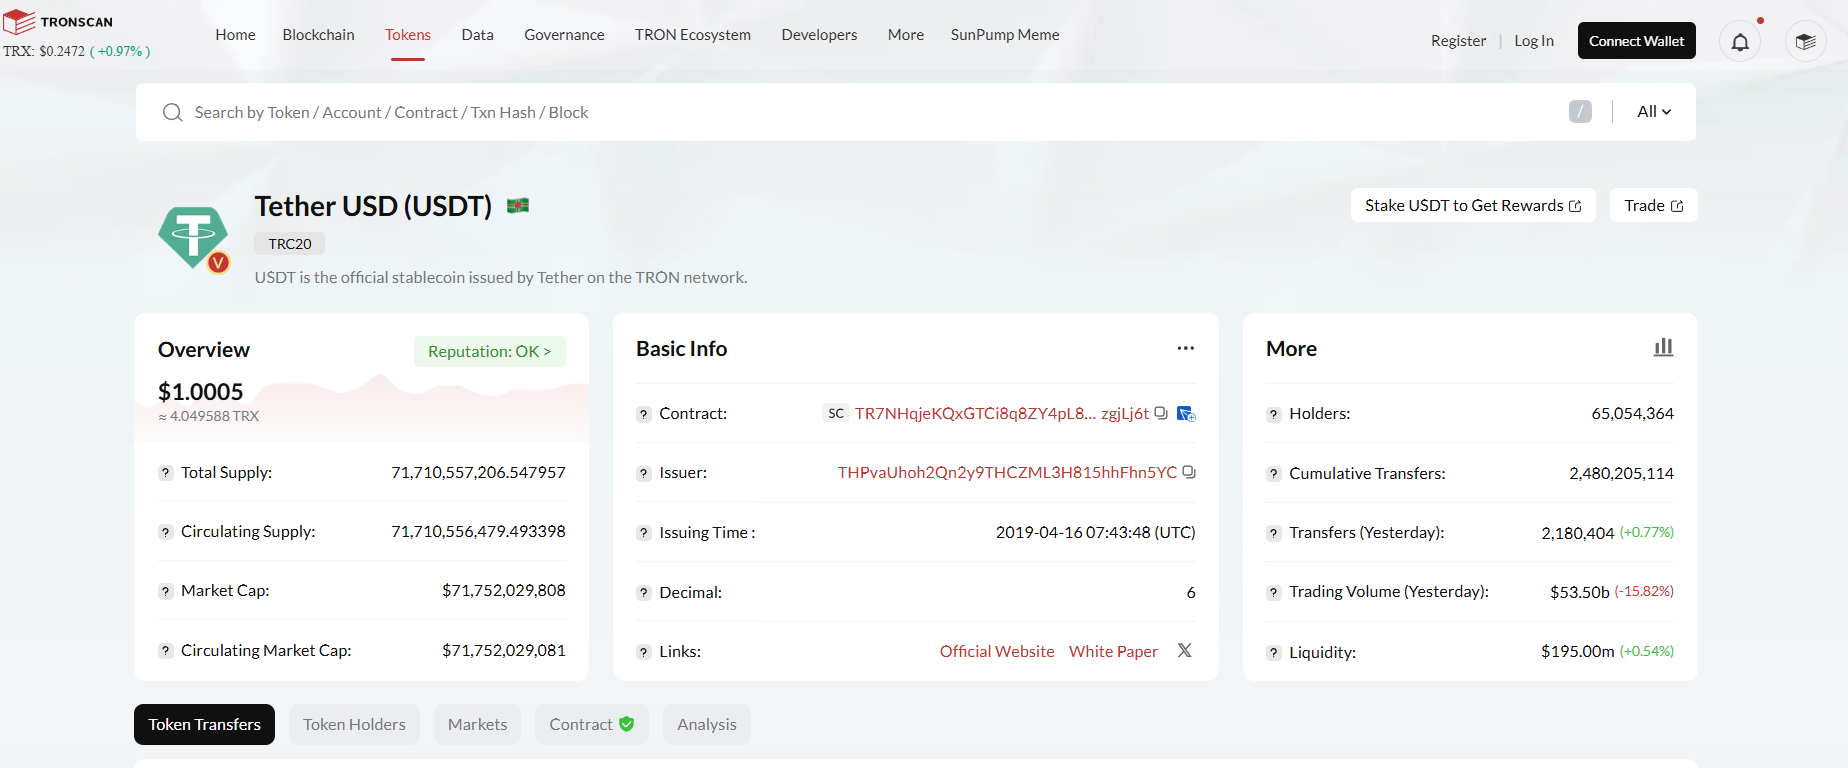Switch to the Token Transfers tab
Screen dimensions: 1848x768
pos(204,725)
